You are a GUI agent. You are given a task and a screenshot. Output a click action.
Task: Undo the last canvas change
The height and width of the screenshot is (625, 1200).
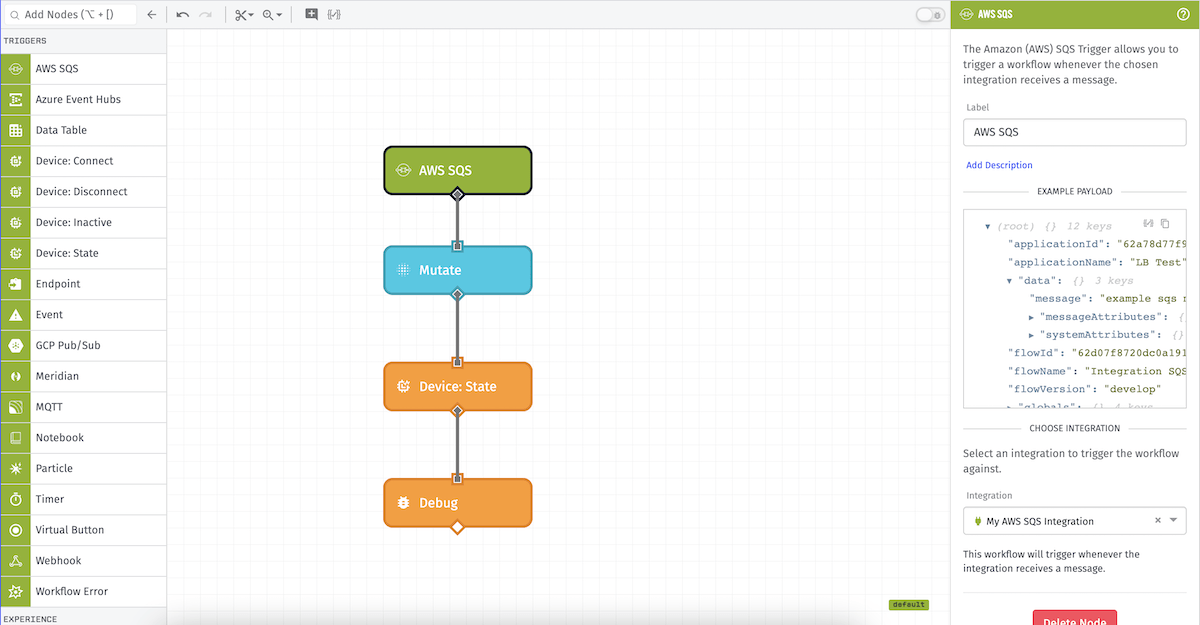182,15
